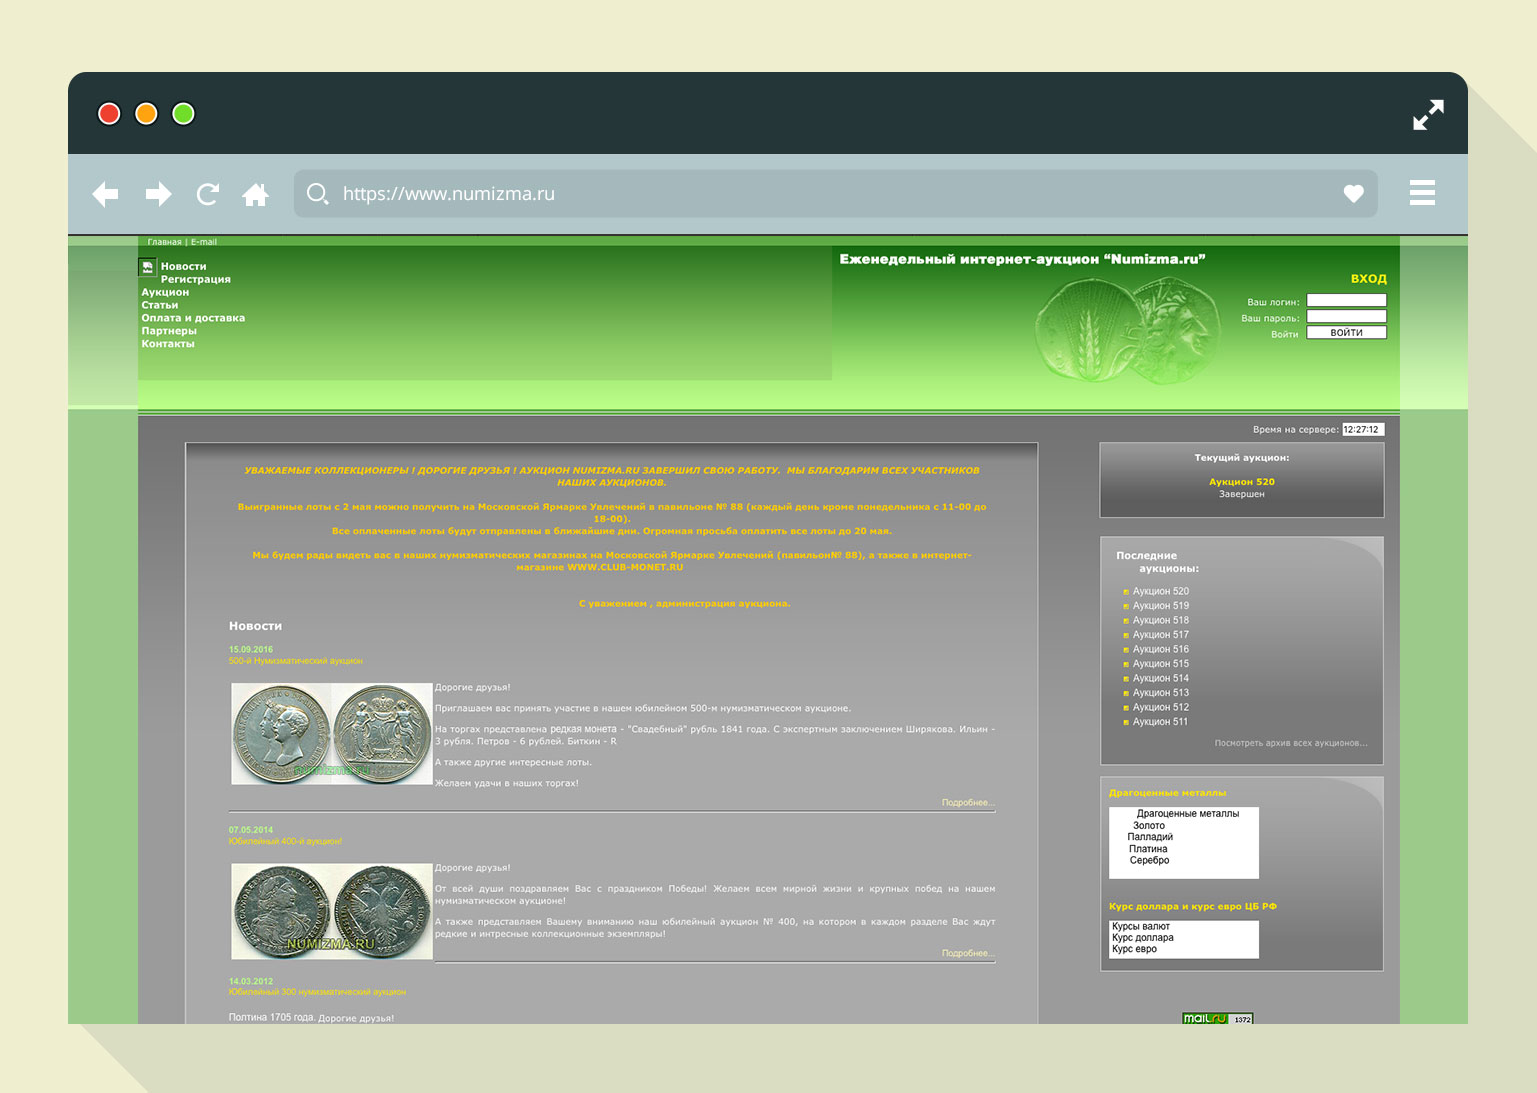
Task: Open the Драгоценные металлы heading link
Action: pyautogui.click(x=1167, y=793)
